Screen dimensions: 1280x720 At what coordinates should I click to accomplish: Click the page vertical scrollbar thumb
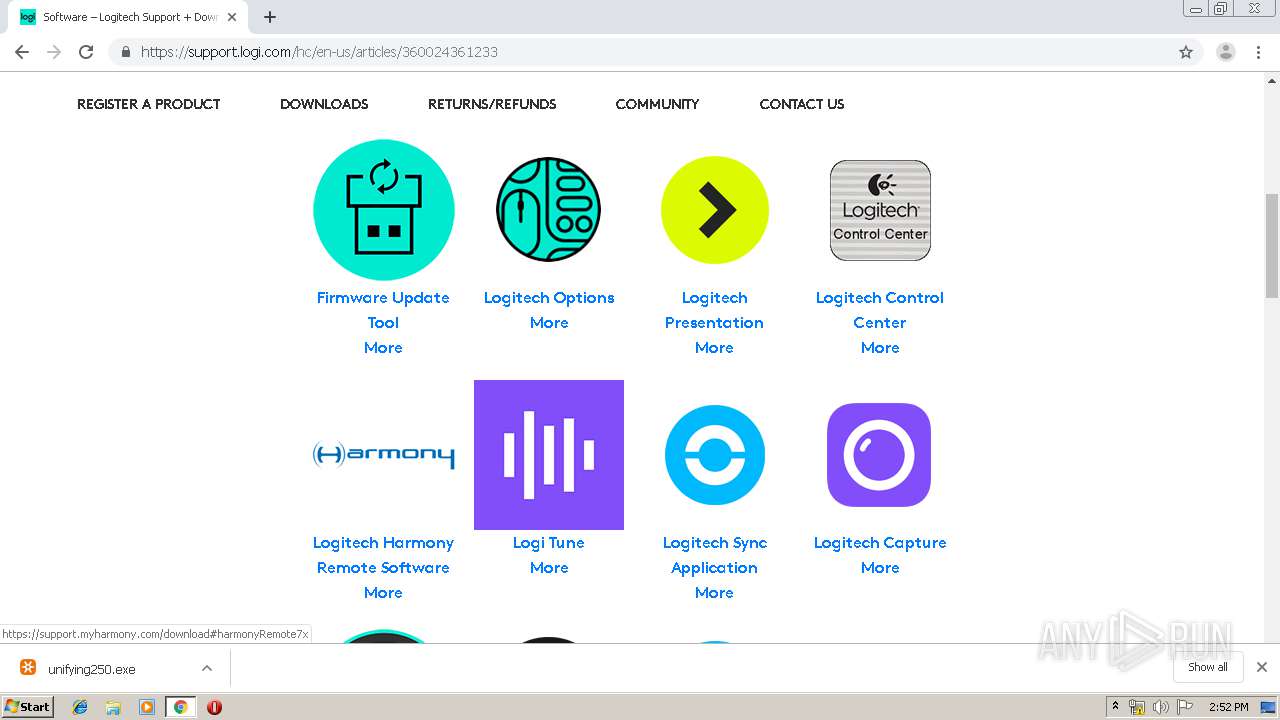point(1272,246)
